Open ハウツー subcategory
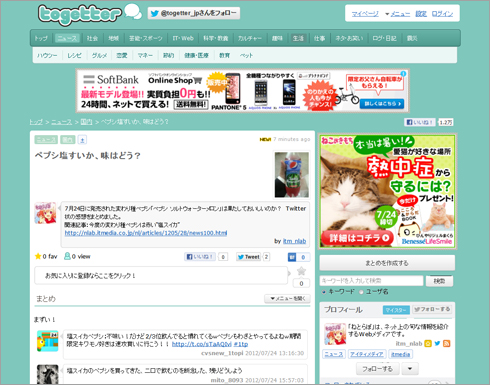Viewport: 490px width, 385px height. (47, 55)
